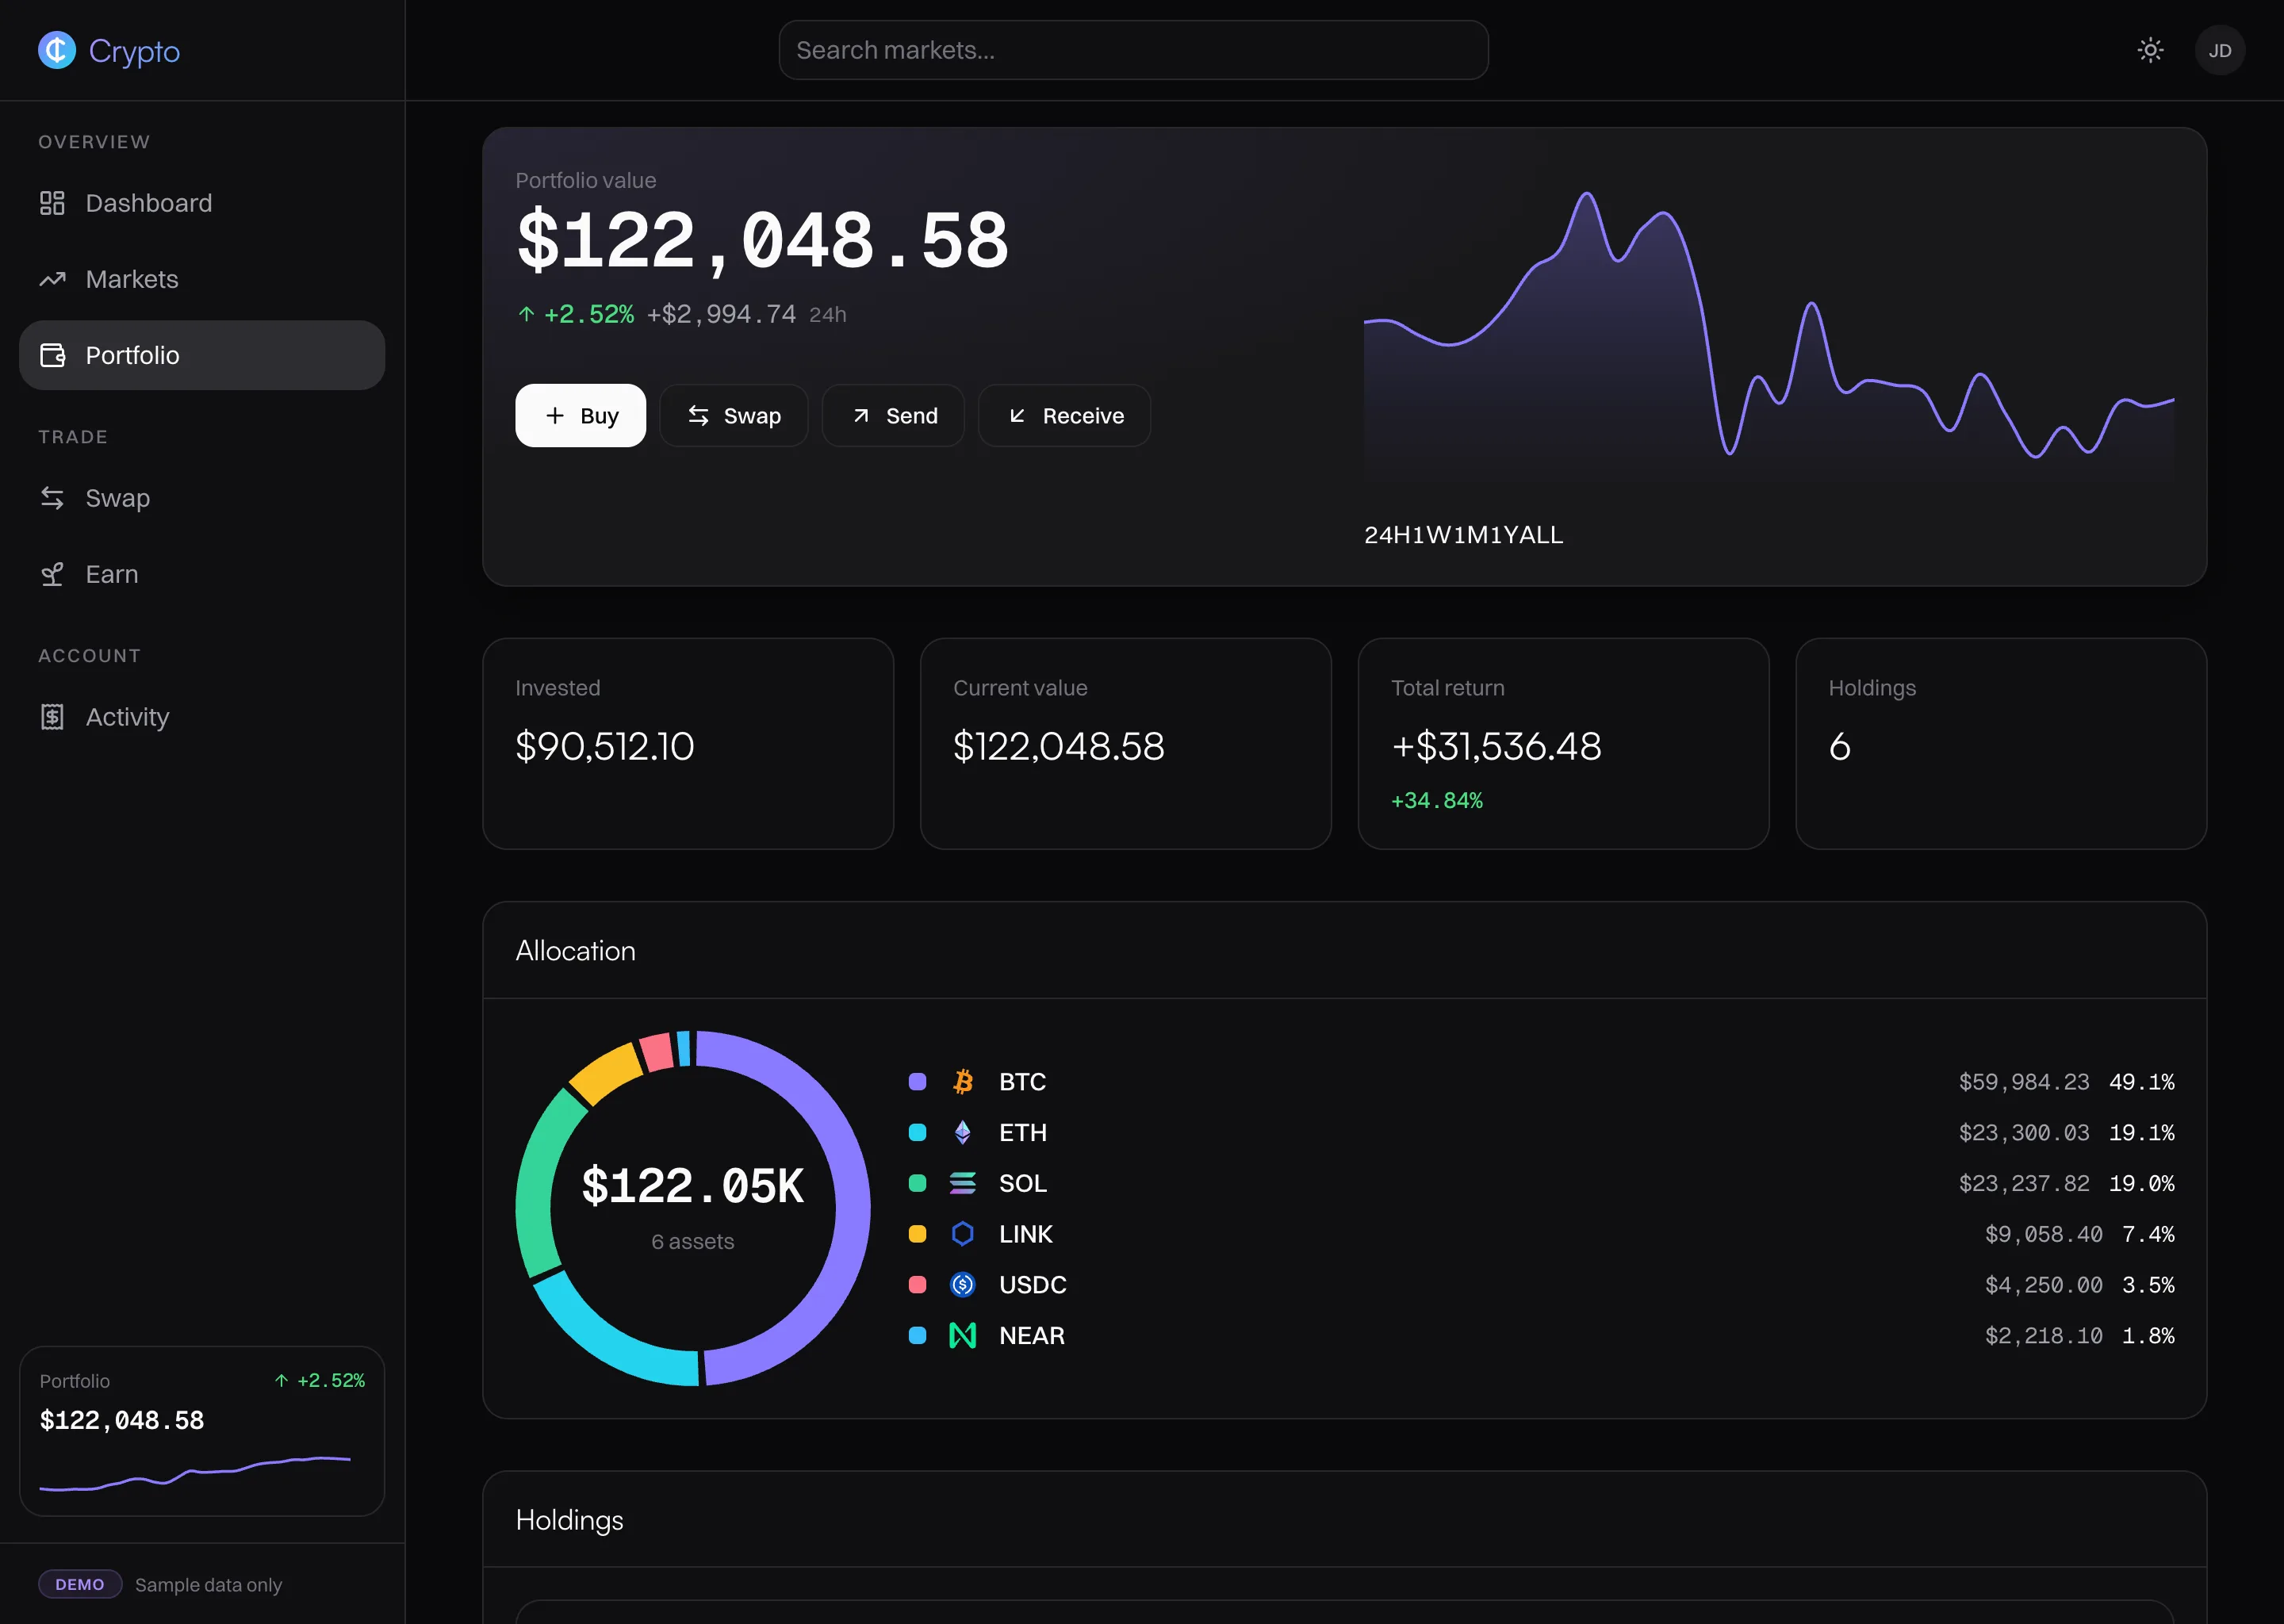
Task: Click the green SOL color swatch
Action: (x=917, y=1183)
